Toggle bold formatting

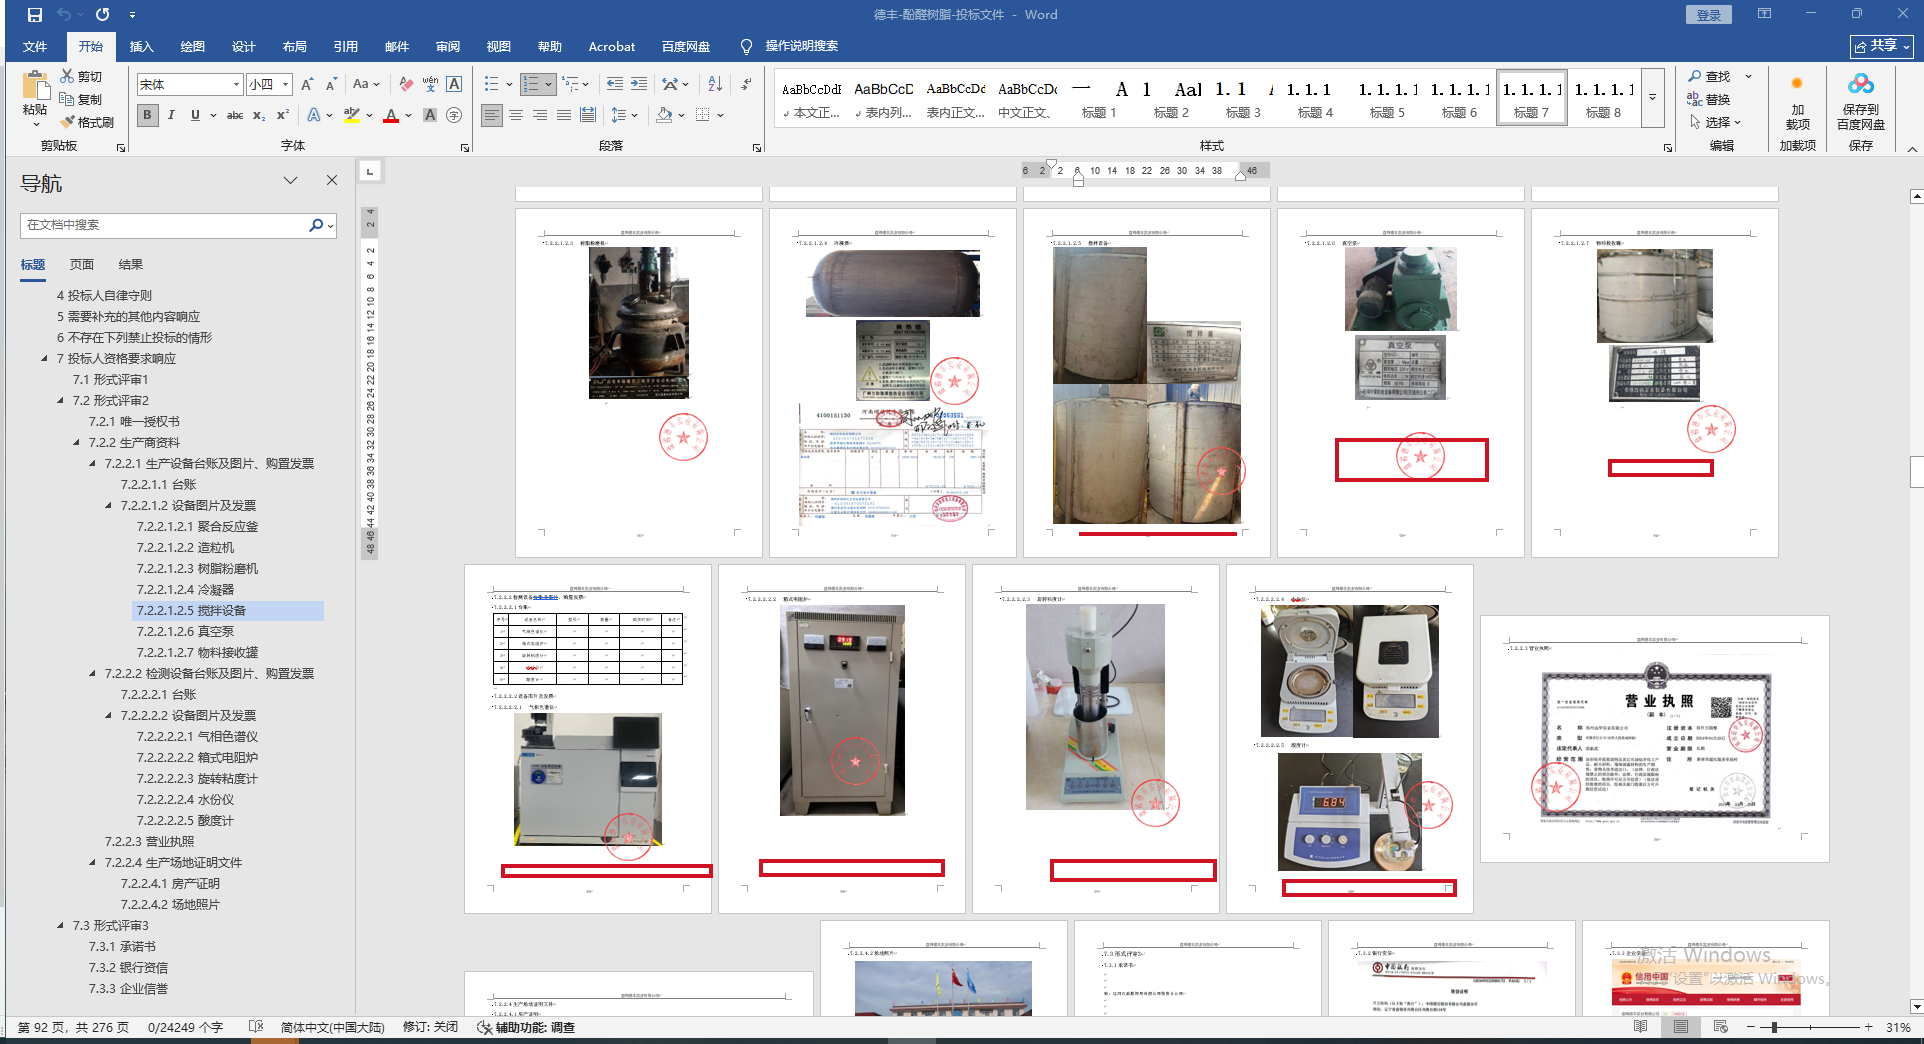click(x=147, y=115)
